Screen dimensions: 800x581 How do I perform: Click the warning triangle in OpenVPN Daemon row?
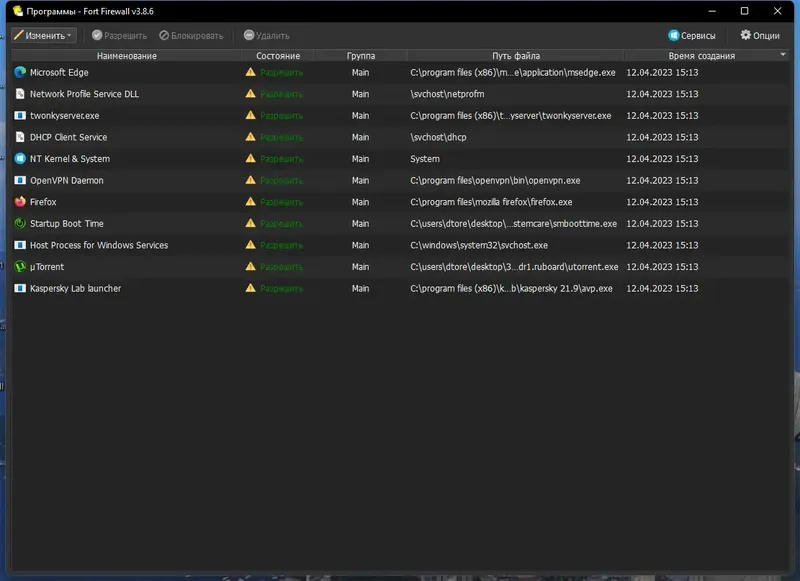(x=250, y=180)
